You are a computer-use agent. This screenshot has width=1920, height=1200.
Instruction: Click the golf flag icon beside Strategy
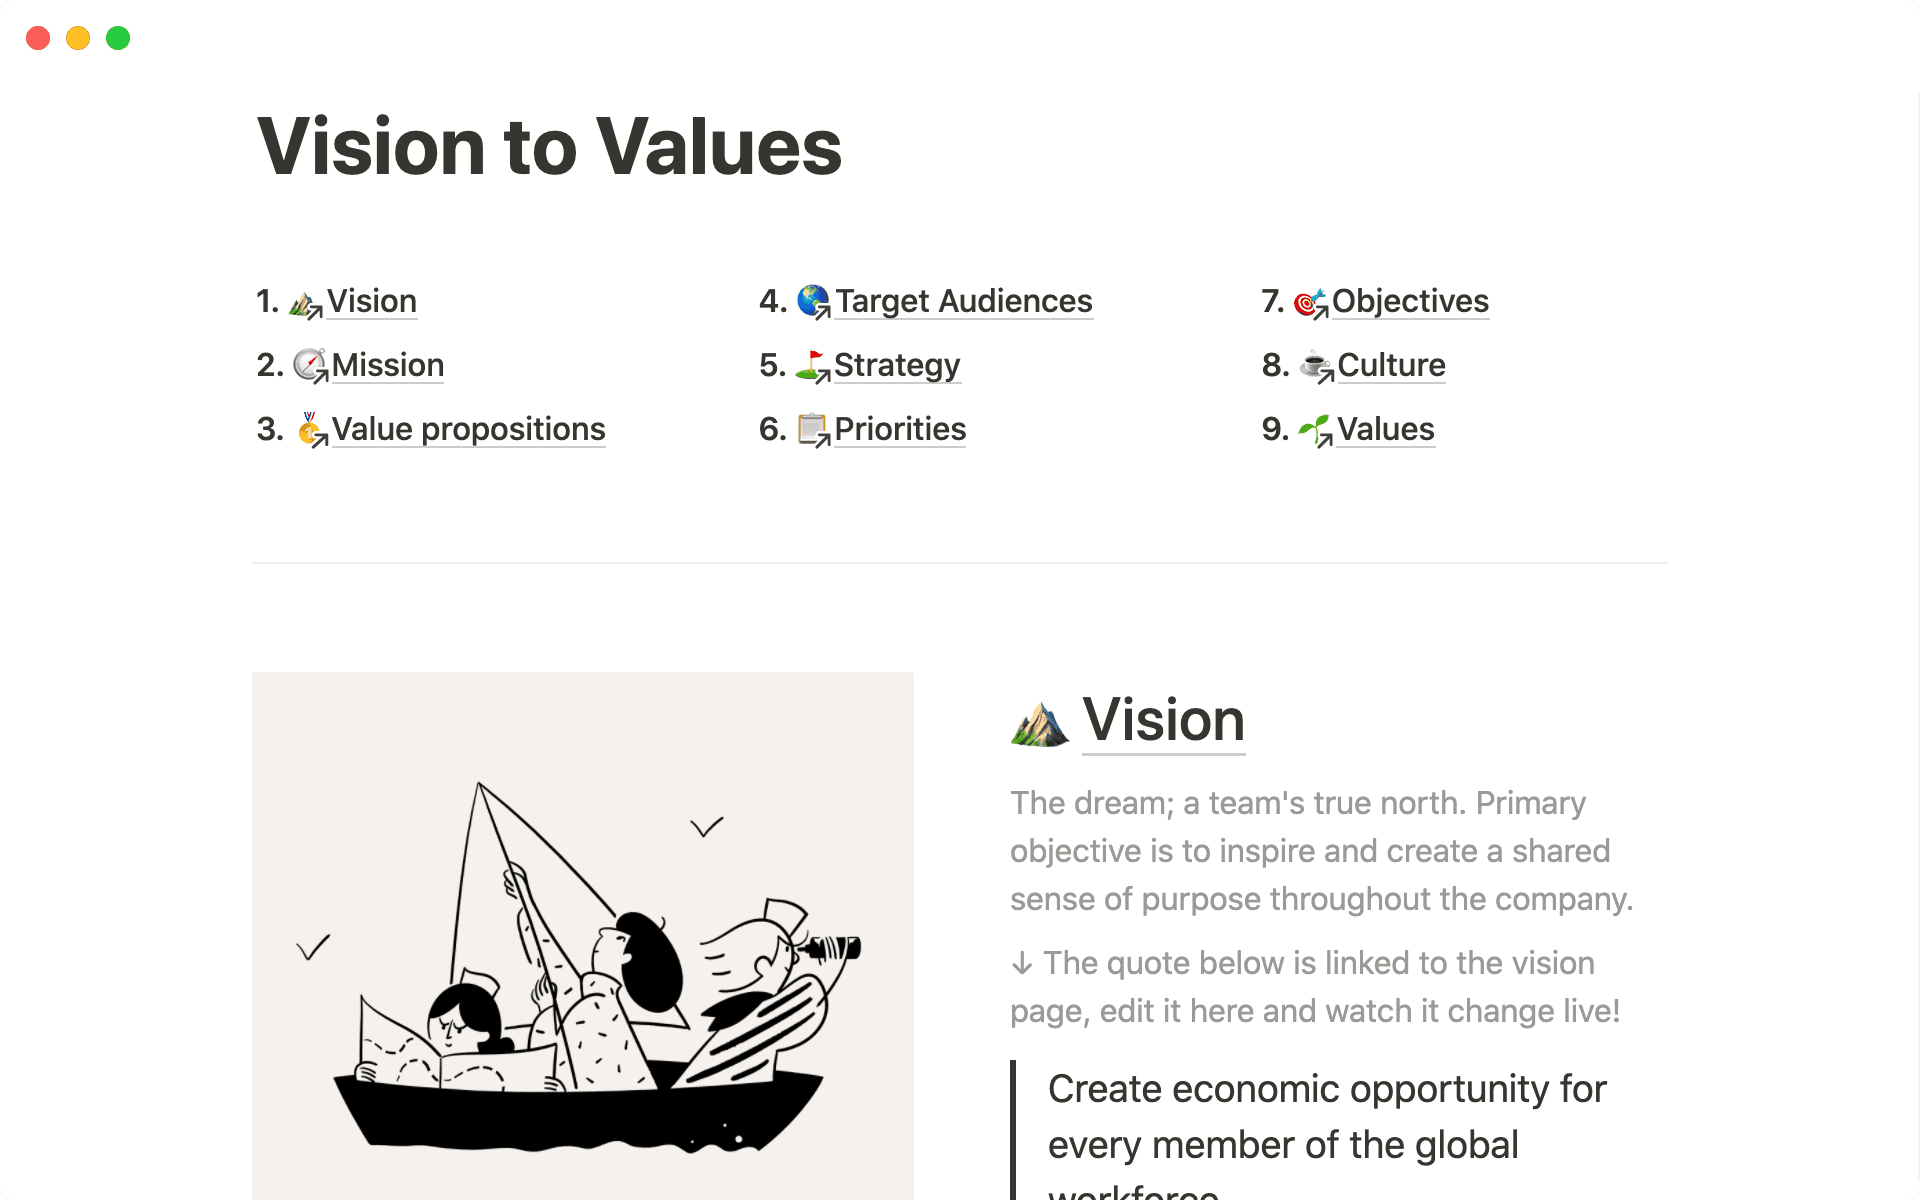pos(812,366)
